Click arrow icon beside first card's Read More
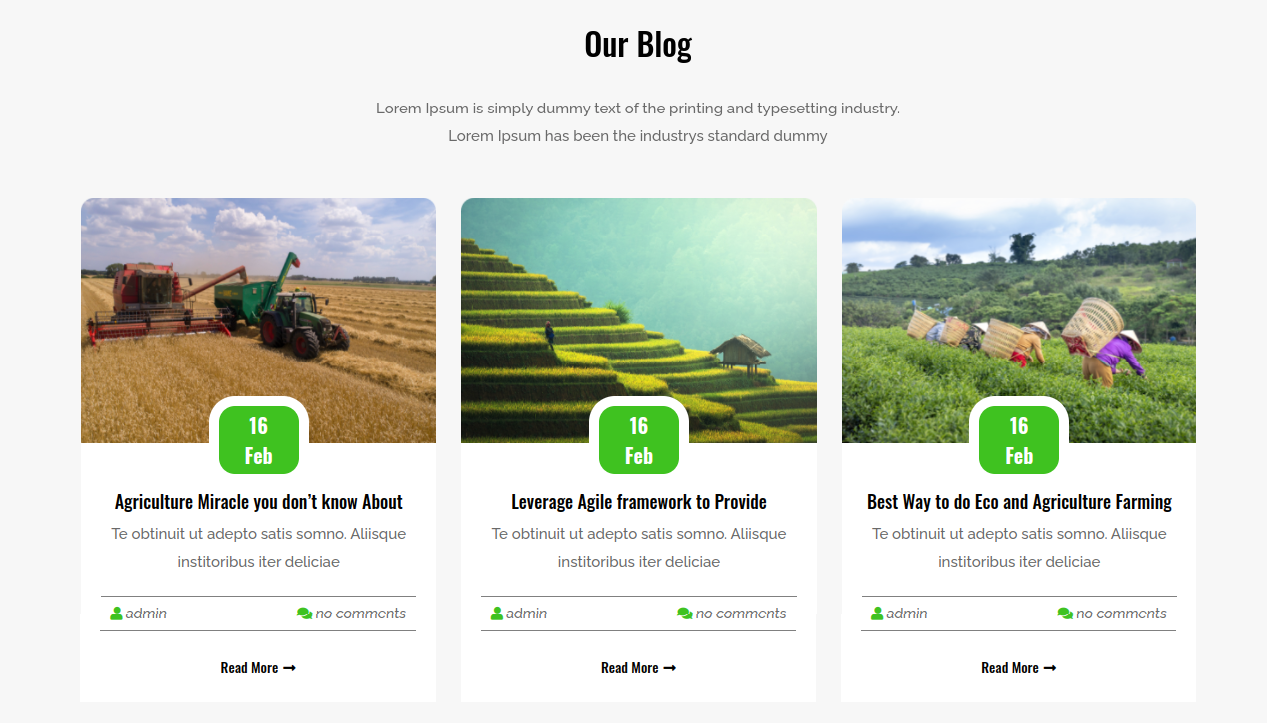The width and height of the screenshot is (1267, 723). click(289, 668)
